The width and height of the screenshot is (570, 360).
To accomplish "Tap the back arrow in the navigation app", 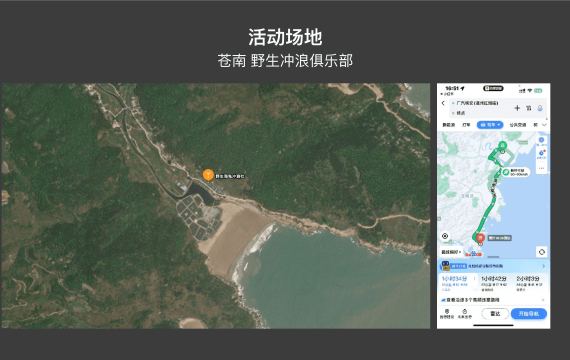I will coord(443,103).
